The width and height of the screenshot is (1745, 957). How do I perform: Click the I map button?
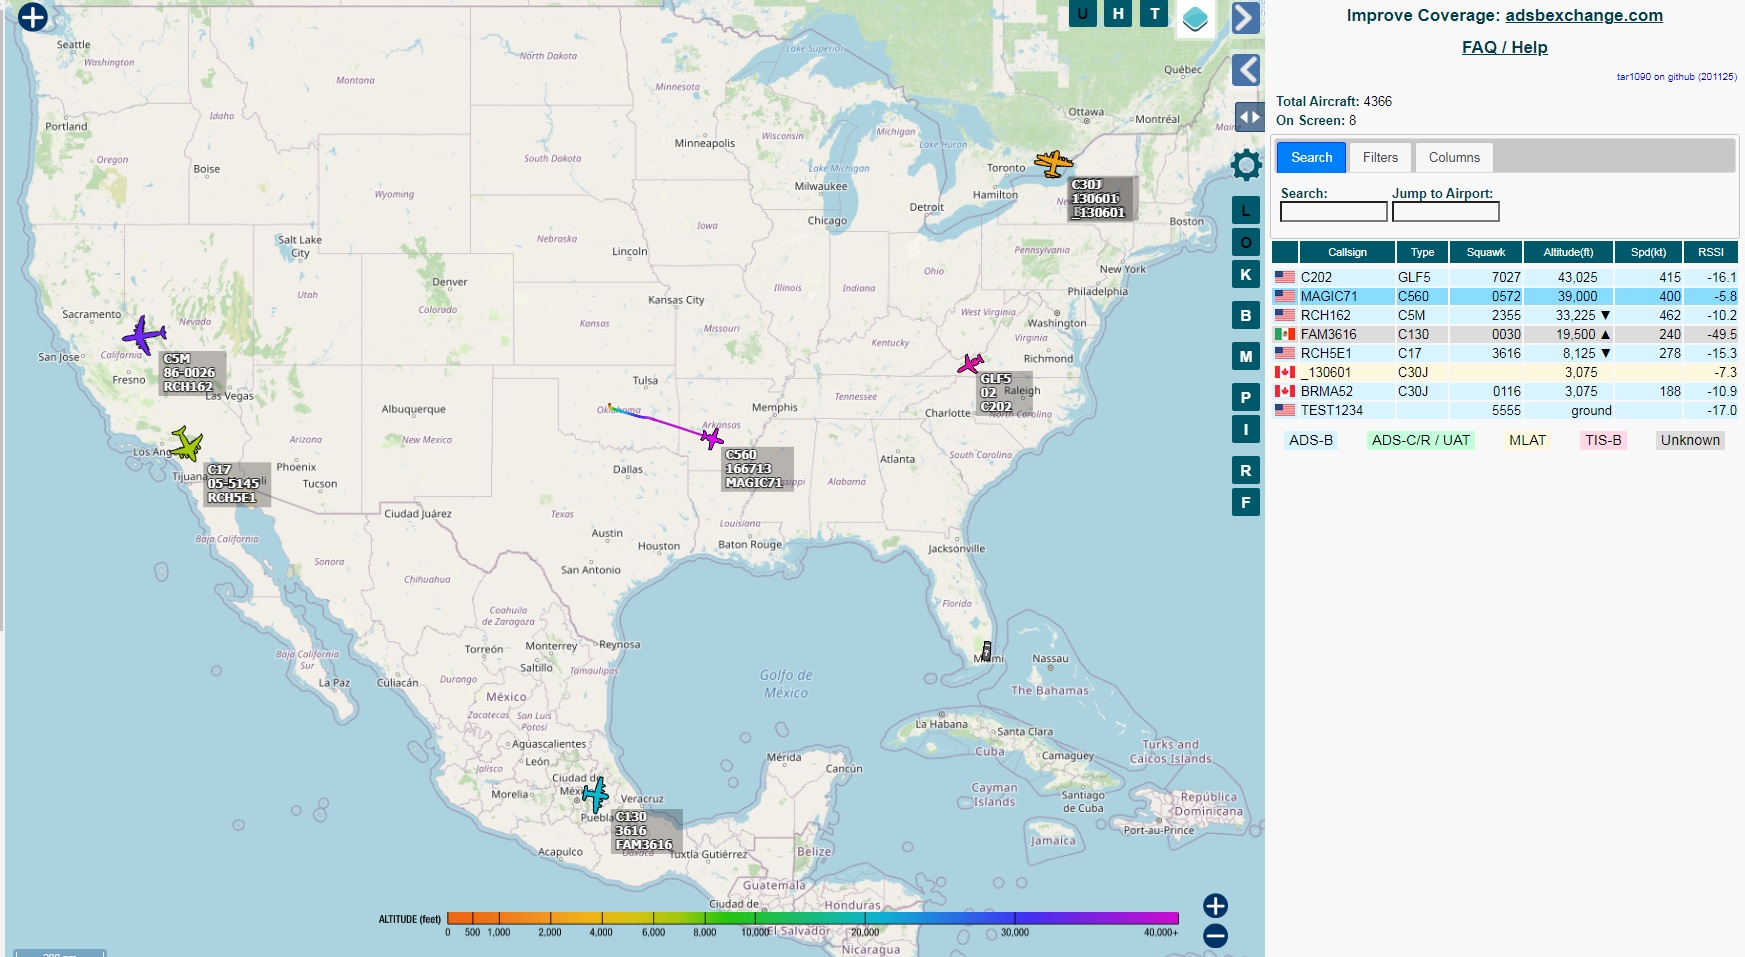tap(1245, 429)
